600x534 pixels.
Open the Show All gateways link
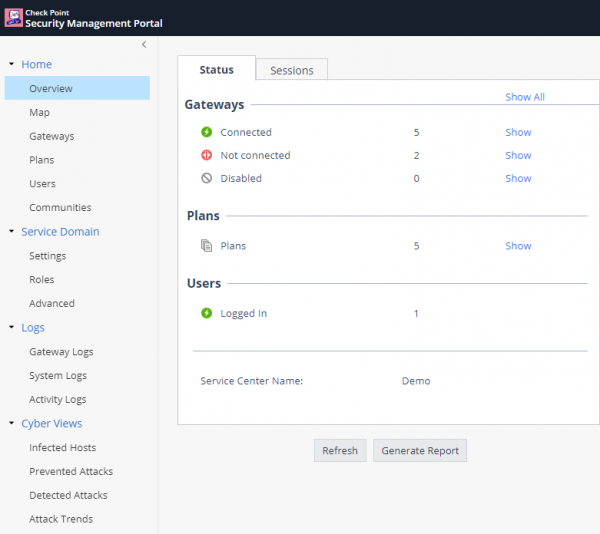pyautogui.click(x=525, y=97)
